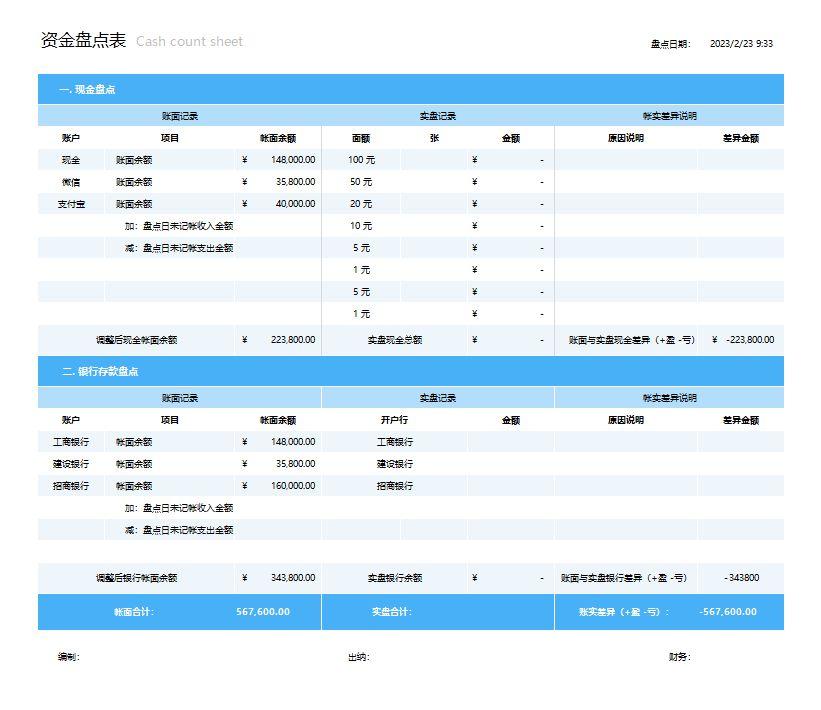Select the 盘点日期 value 2023/2/23 9:33
The image size is (821, 710).
click(741, 44)
